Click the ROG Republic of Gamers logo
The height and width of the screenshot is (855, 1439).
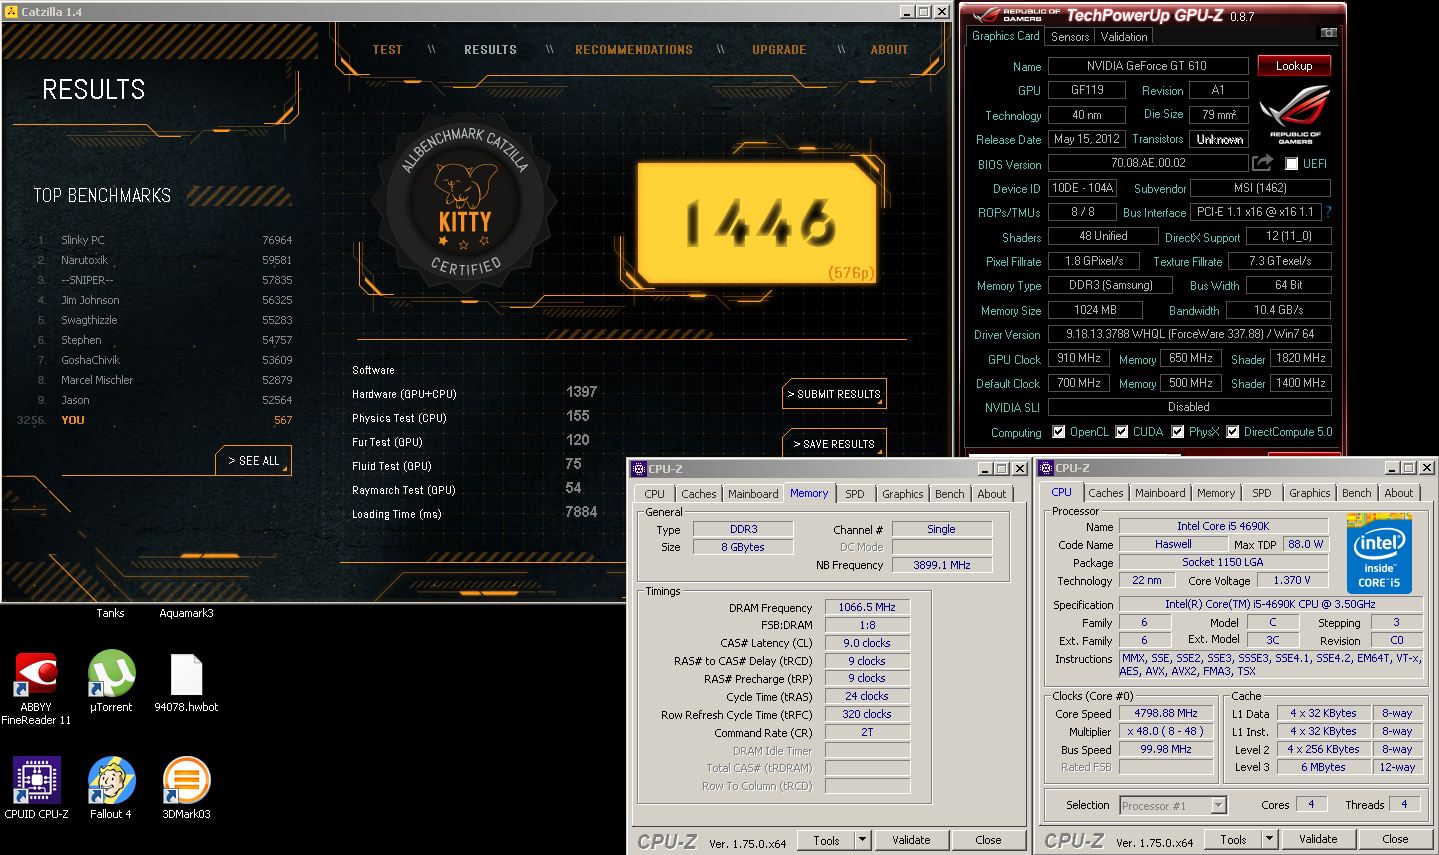(1295, 114)
